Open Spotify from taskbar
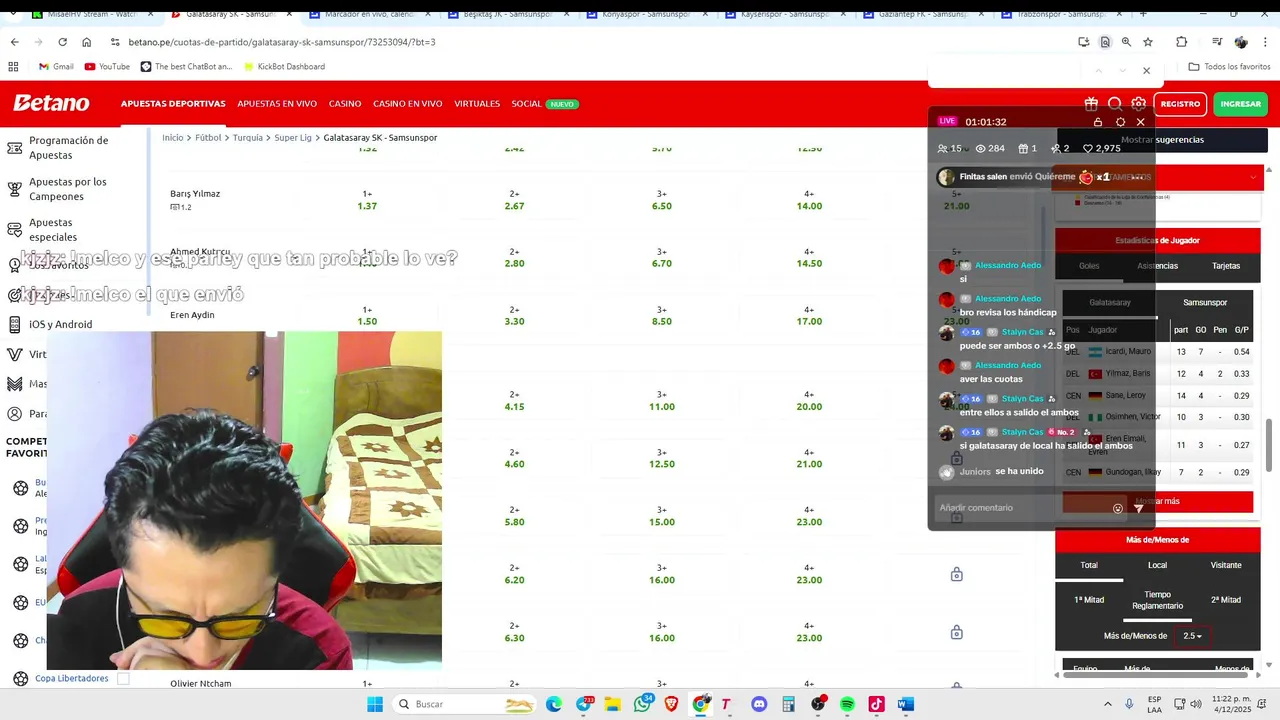Viewport: 1280px width, 720px height. tap(847, 704)
